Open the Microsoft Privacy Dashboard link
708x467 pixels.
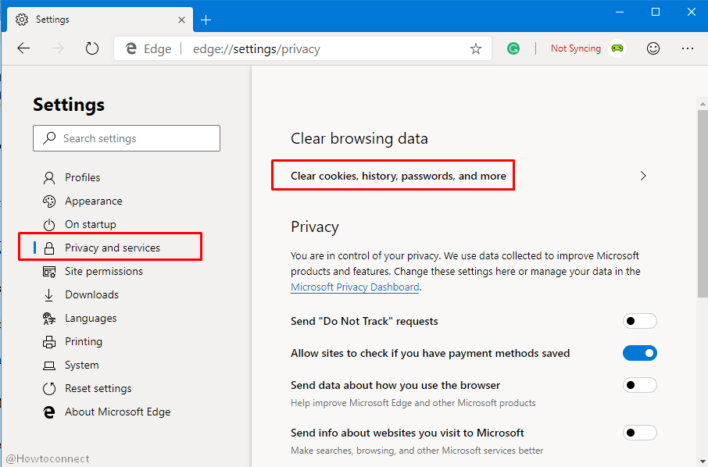click(355, 287)
